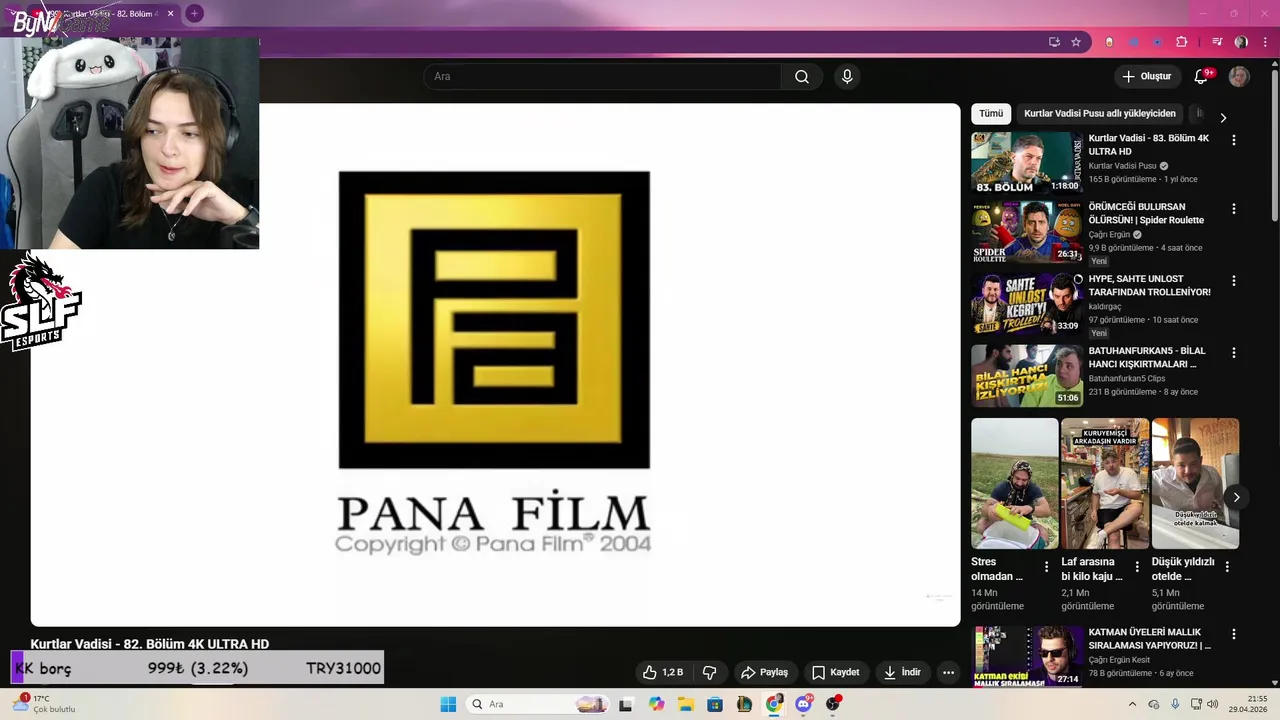Open options for BATUHANFURKAN5 video
This screenshot has height=720, width=1280.
pyautogui.click(x=1234, y=353)
